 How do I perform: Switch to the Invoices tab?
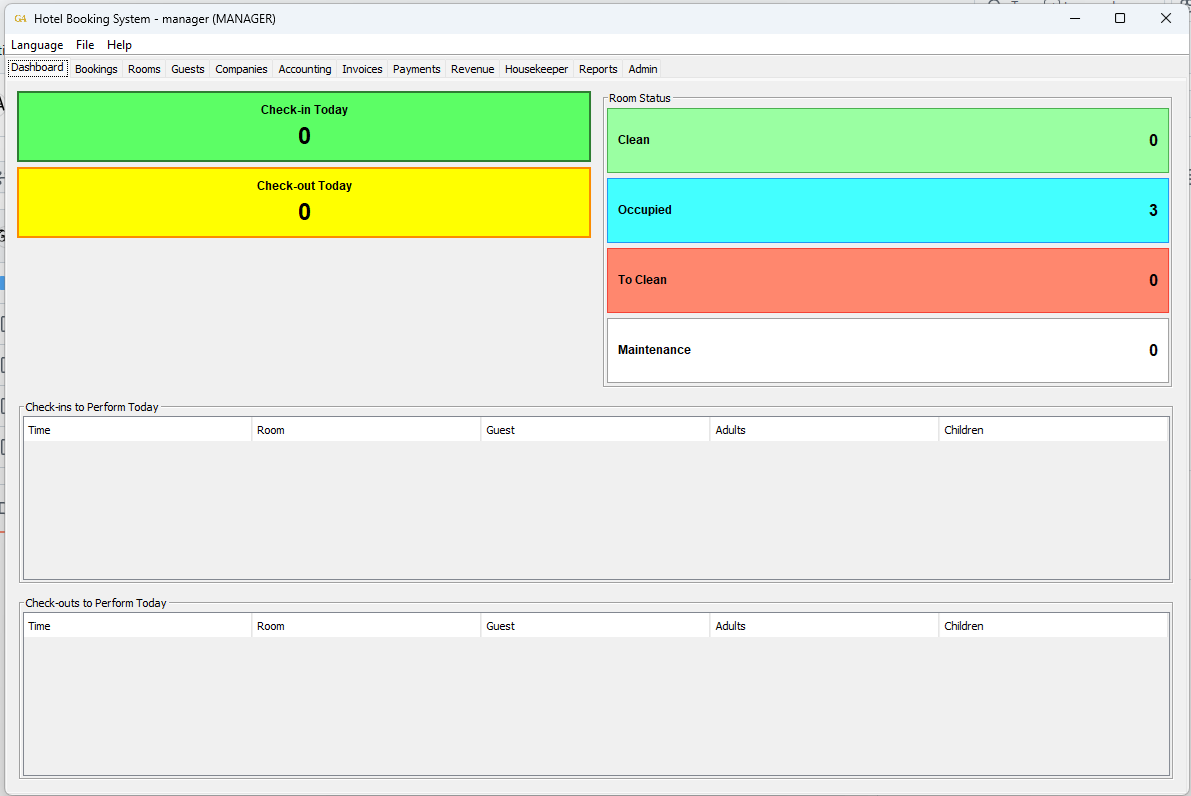point(362,68)
